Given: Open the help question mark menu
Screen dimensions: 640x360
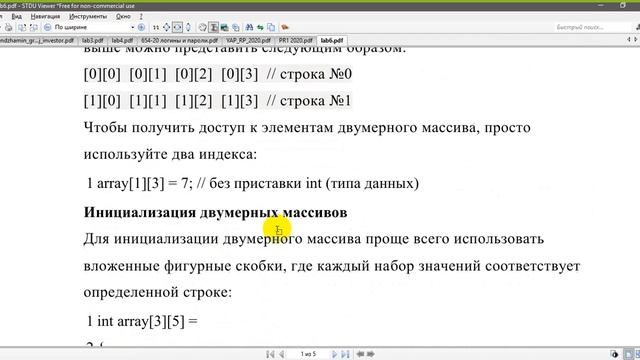Looking at the screenshot, I should pos(141,16).
